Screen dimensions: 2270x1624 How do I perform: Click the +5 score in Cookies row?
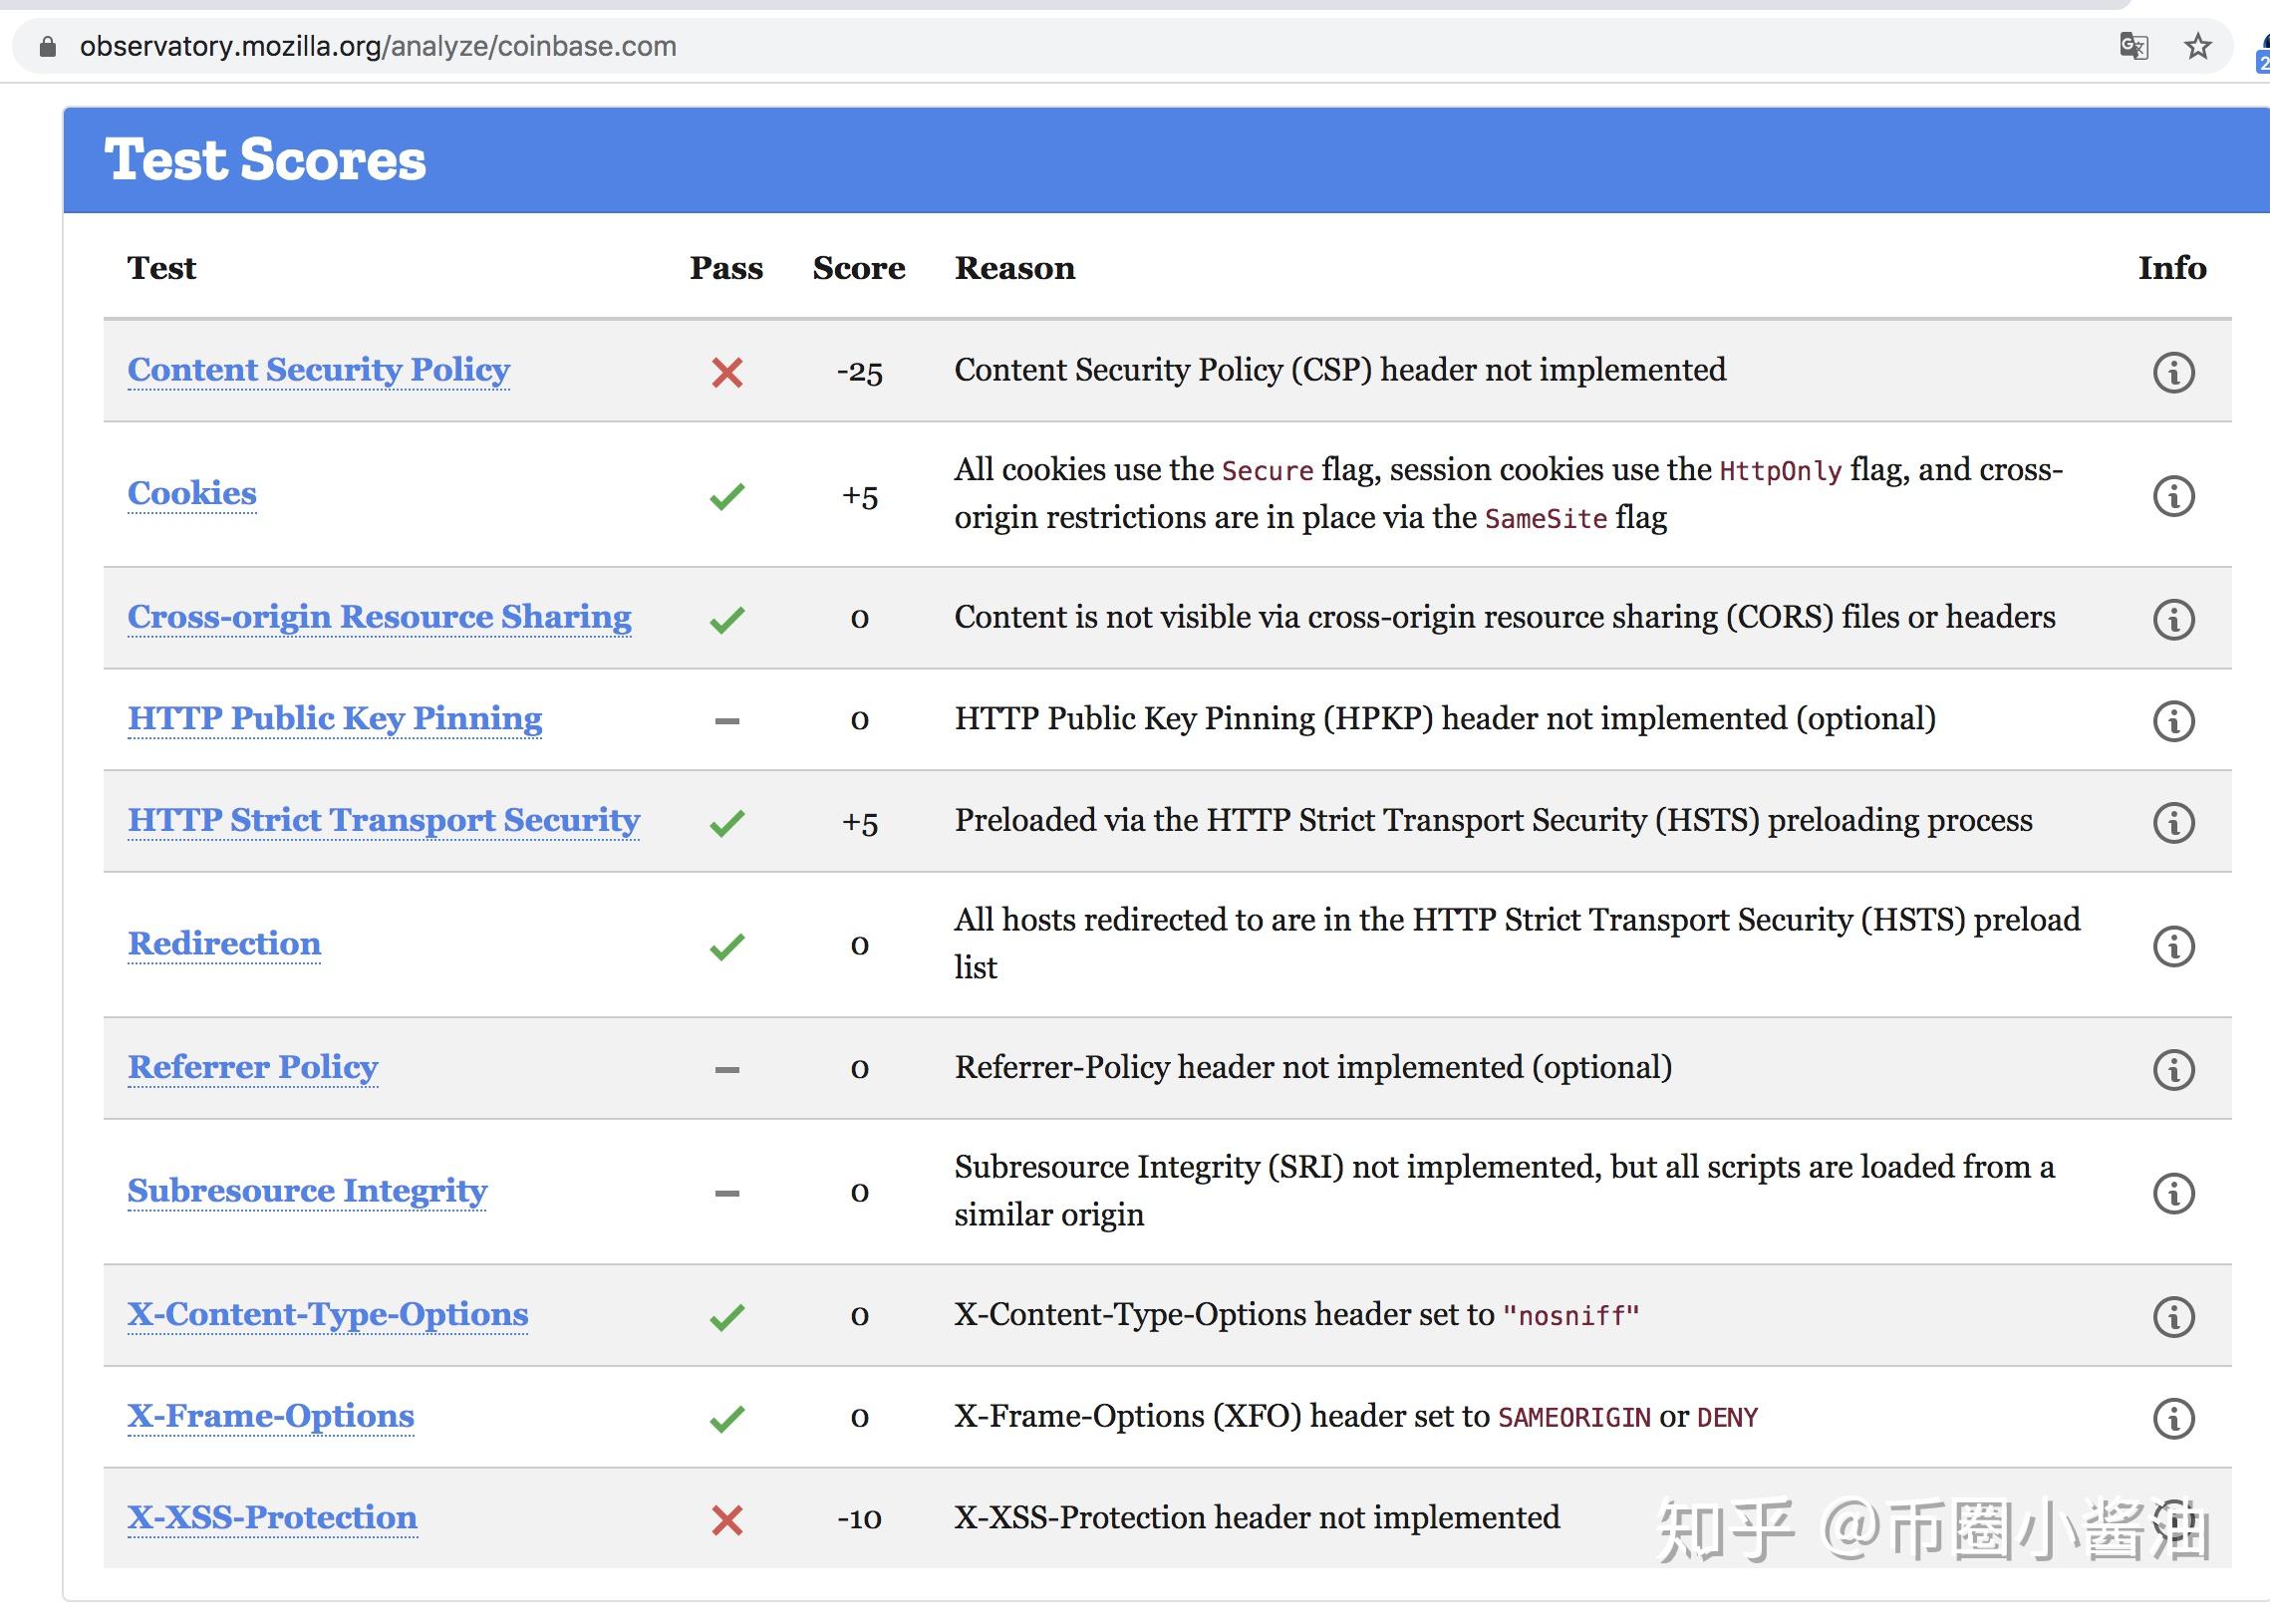(x=860, y=496)
